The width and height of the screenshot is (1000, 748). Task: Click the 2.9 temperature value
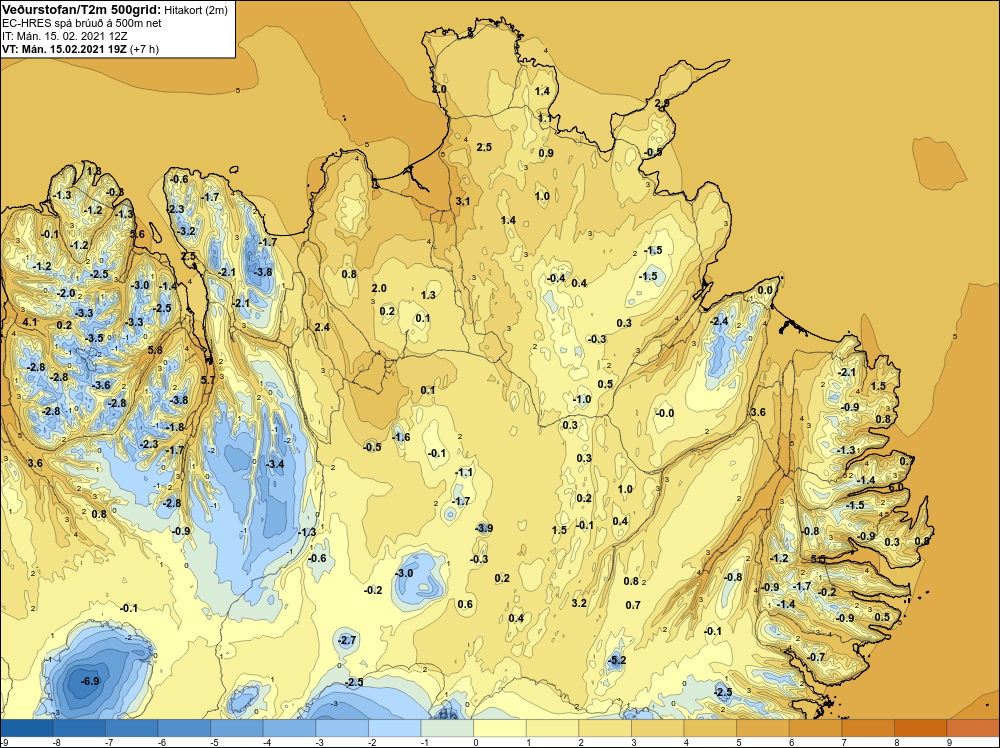click(662, 103)
